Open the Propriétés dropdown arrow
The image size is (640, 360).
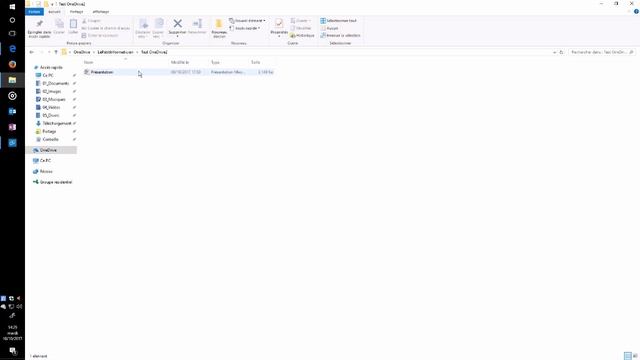click(279, 36)
